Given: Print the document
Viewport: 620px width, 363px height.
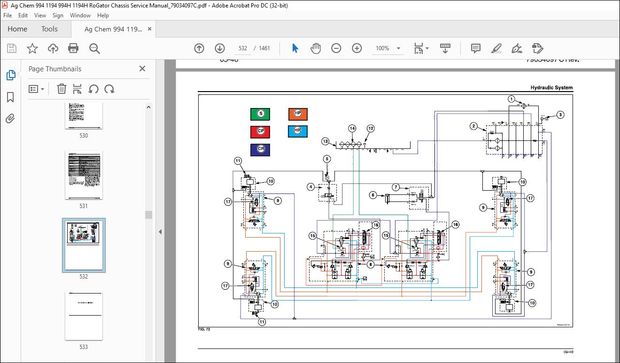Looking at the screenshot, I should (x=73, y=48).
